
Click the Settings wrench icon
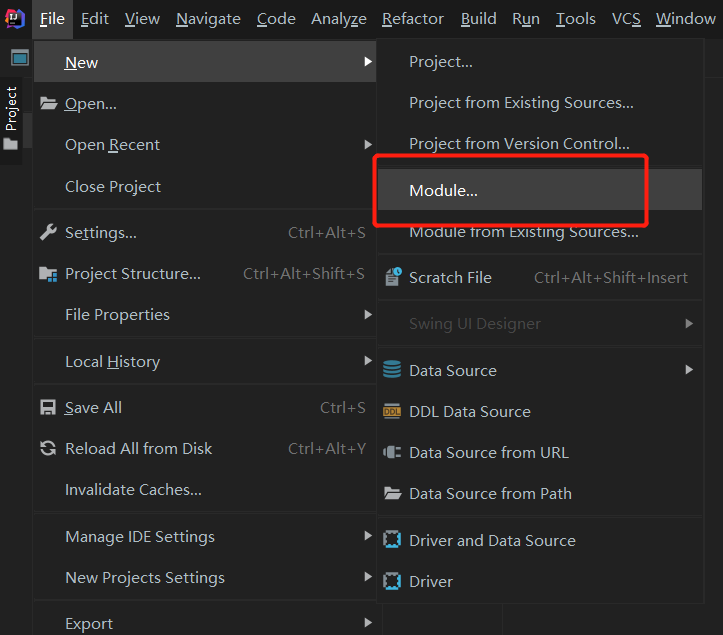click(x=48, y=233)
